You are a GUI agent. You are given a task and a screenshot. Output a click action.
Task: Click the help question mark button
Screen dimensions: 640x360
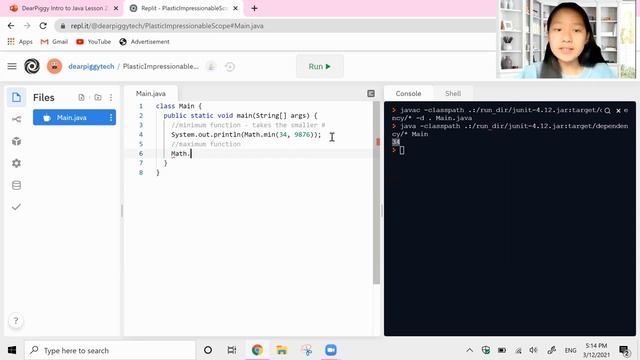pyautogui.click(x=16, y=320)
